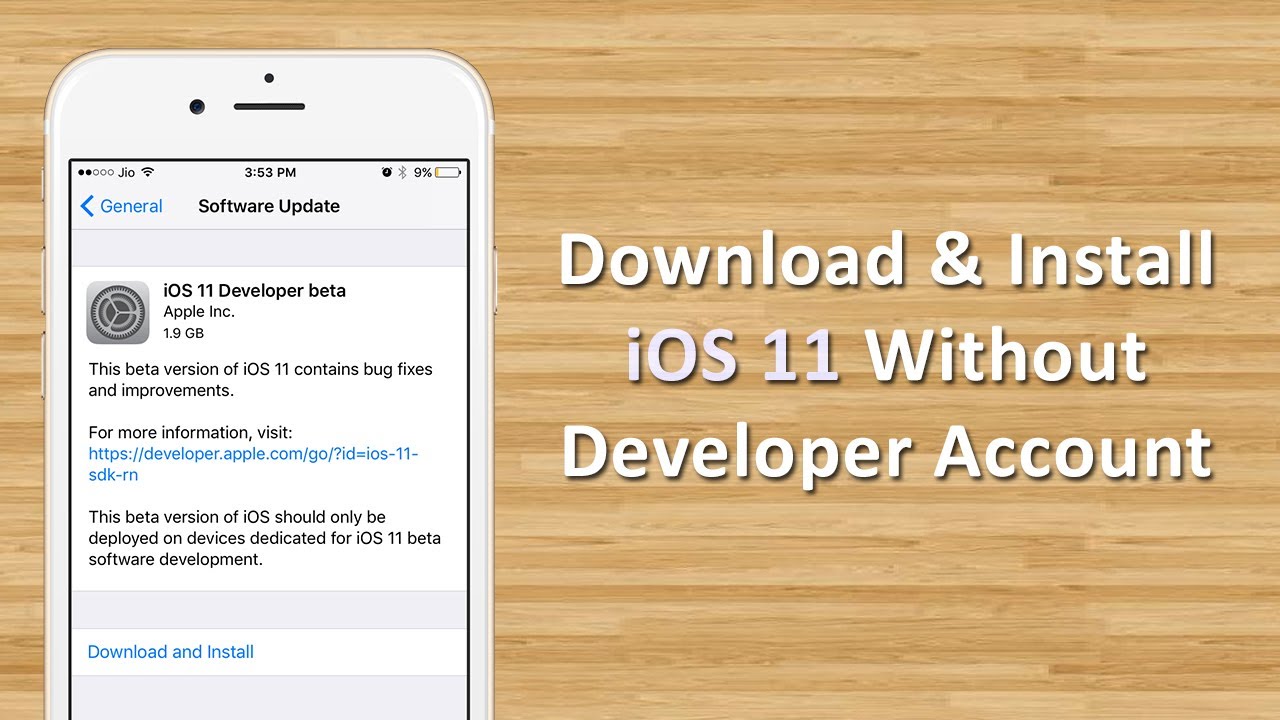The height and width of the screenshot is (720, 1280).
Task: Tap the Wi-Fi status icon
Action: click(x=148, y=172)
